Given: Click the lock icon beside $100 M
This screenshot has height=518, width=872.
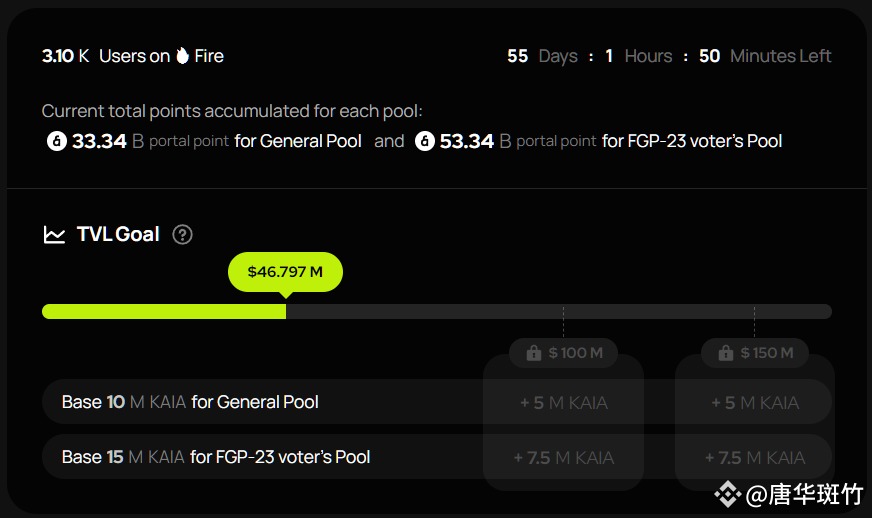Looking at the screenshot, I should [534, 353].
